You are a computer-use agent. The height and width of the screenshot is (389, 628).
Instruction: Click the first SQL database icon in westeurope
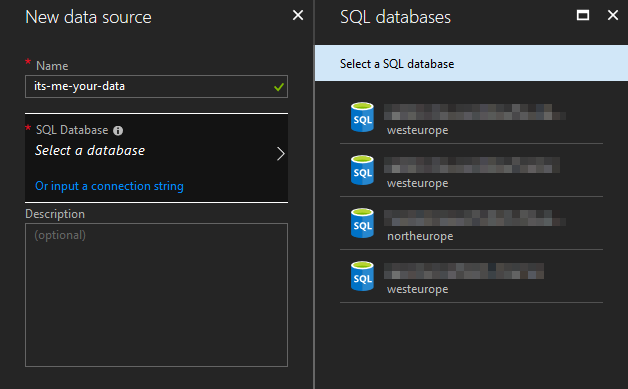(x=362, y=117)
